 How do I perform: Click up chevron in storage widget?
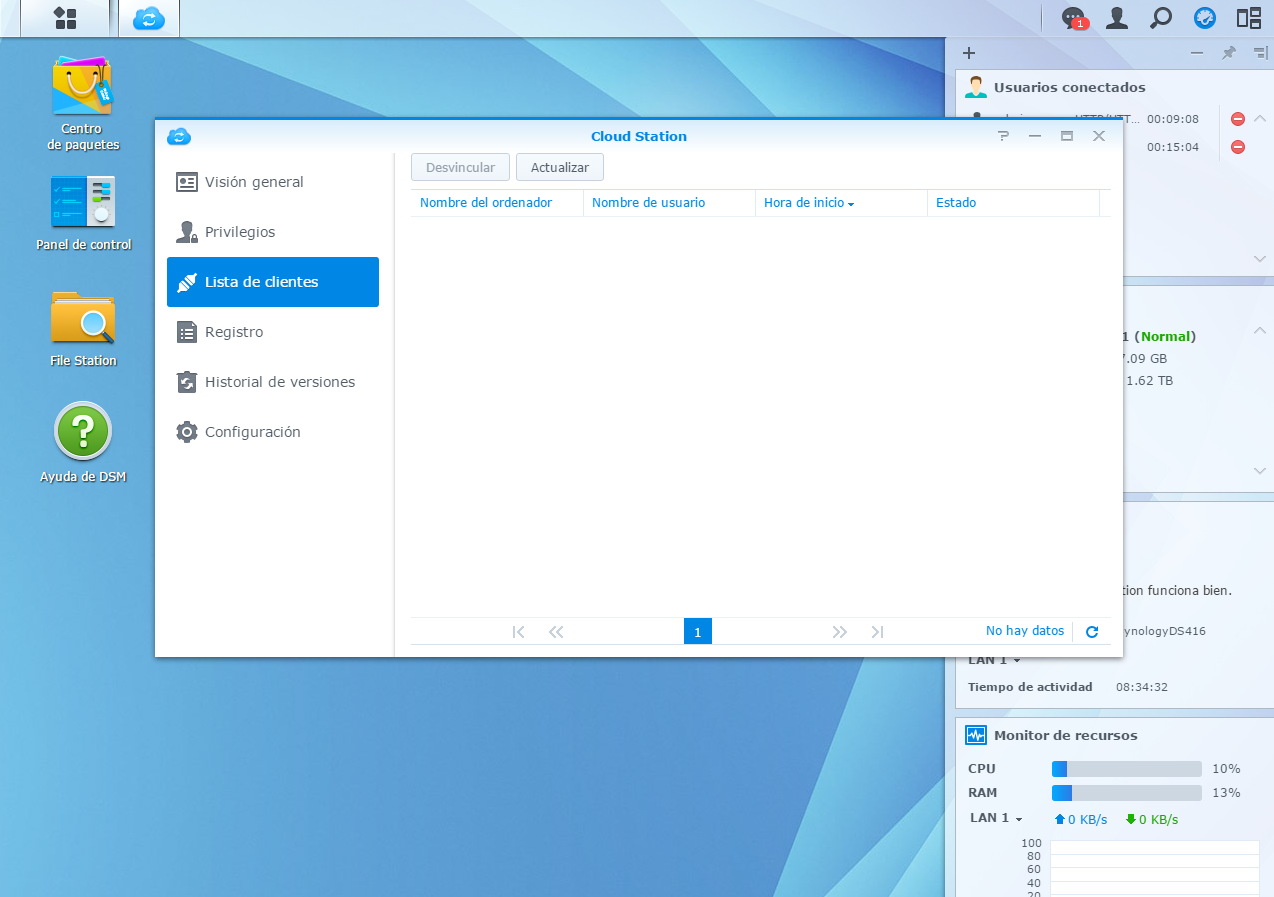click(x=1260, y=331)
